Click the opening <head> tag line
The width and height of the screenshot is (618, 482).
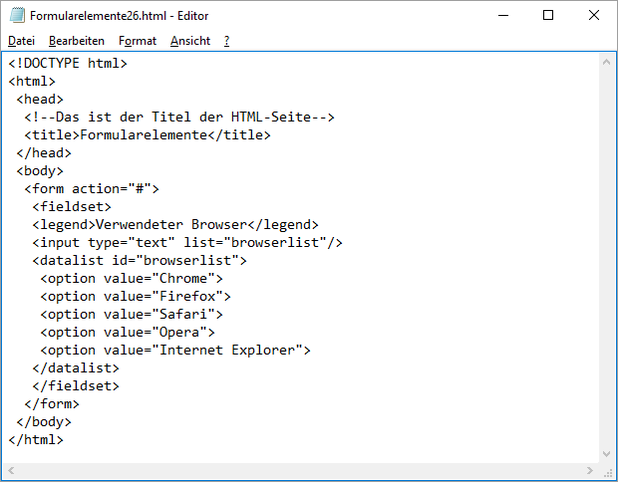click(40, 99)
